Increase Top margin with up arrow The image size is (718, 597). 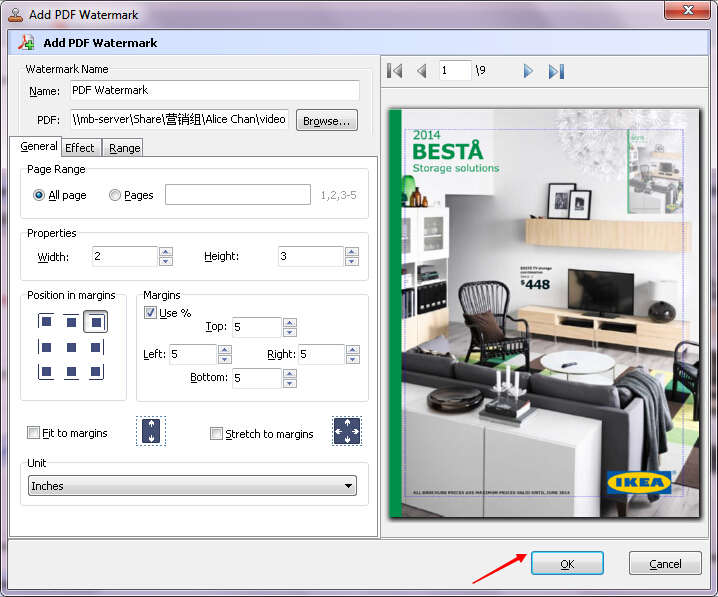(x=290, y=322)
